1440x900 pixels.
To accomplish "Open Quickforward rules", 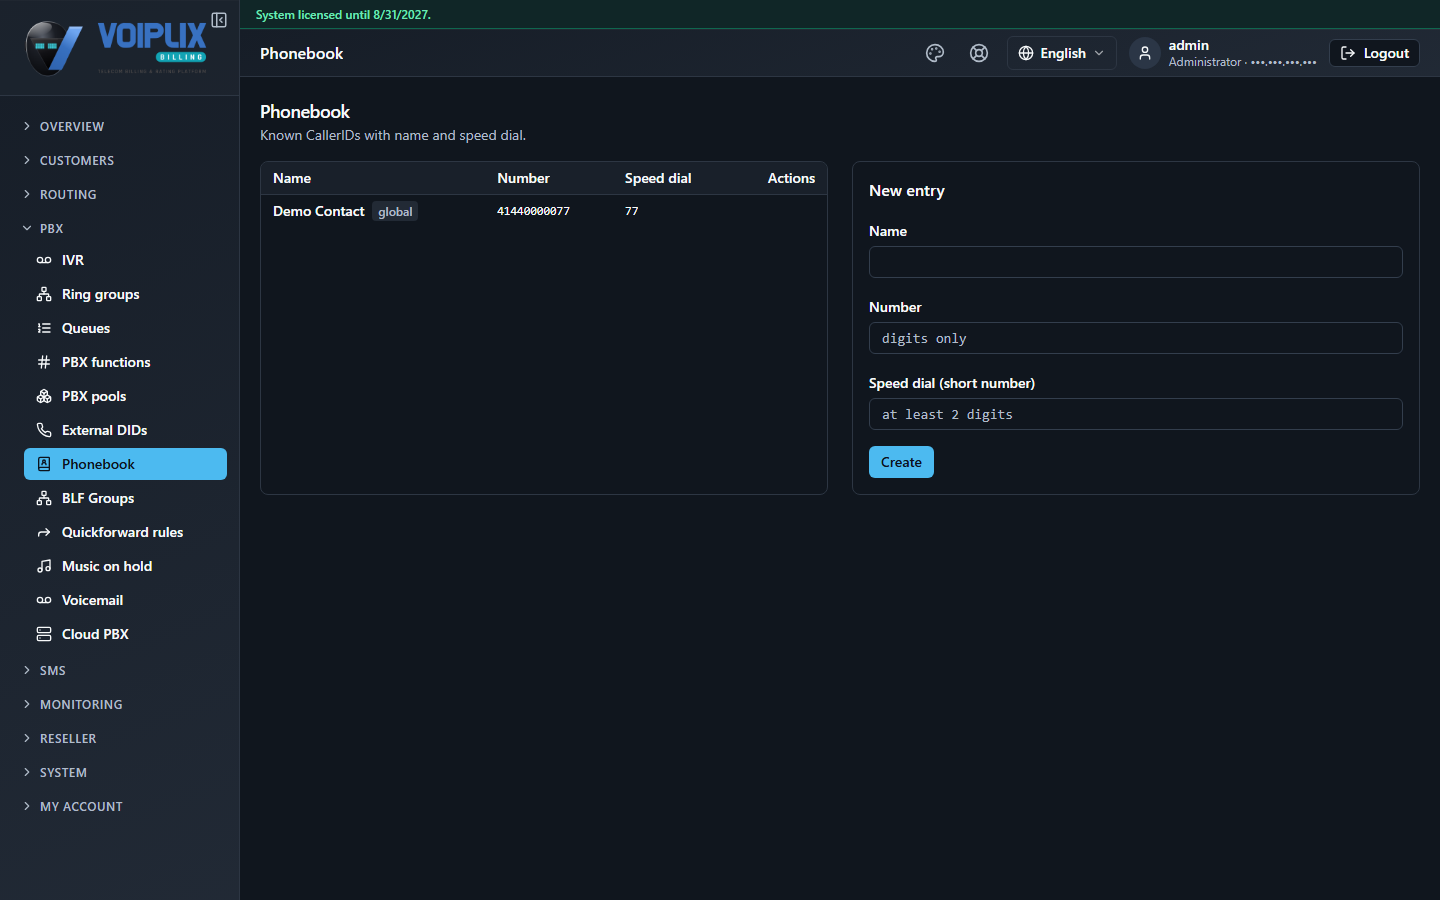I will point(125,532).
